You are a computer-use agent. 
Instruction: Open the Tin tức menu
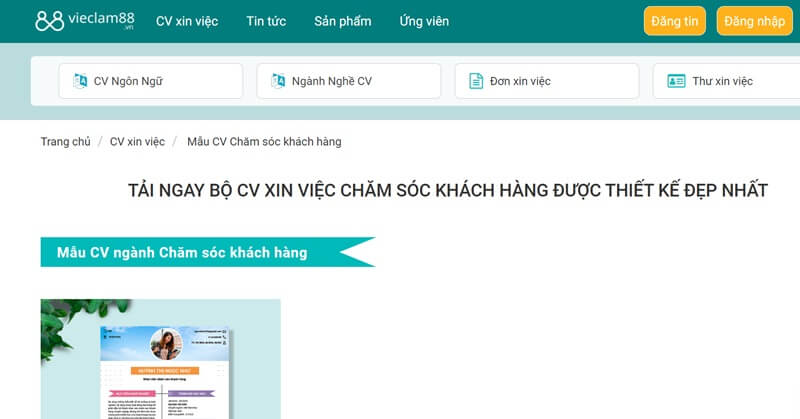point(266,21)
